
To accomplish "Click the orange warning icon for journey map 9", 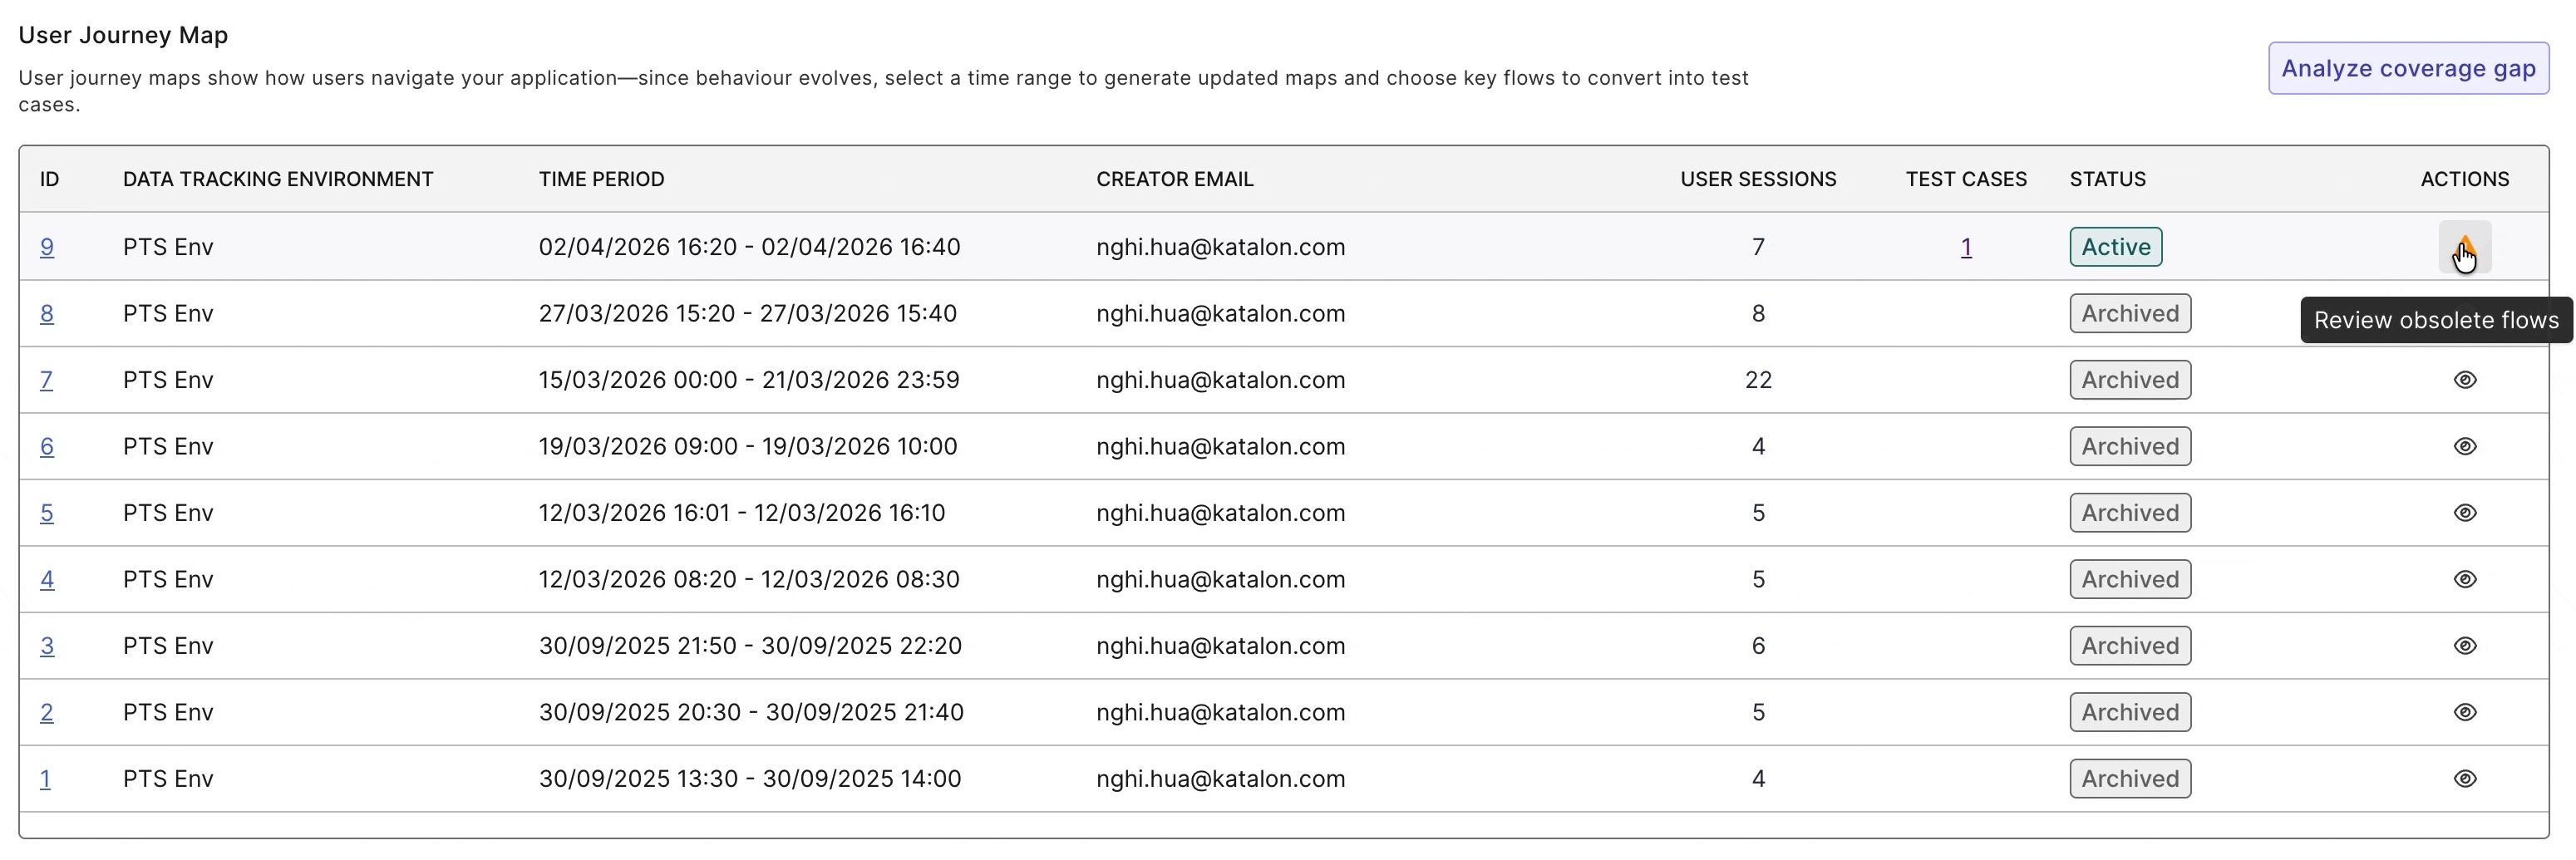I will [2464, 246].
